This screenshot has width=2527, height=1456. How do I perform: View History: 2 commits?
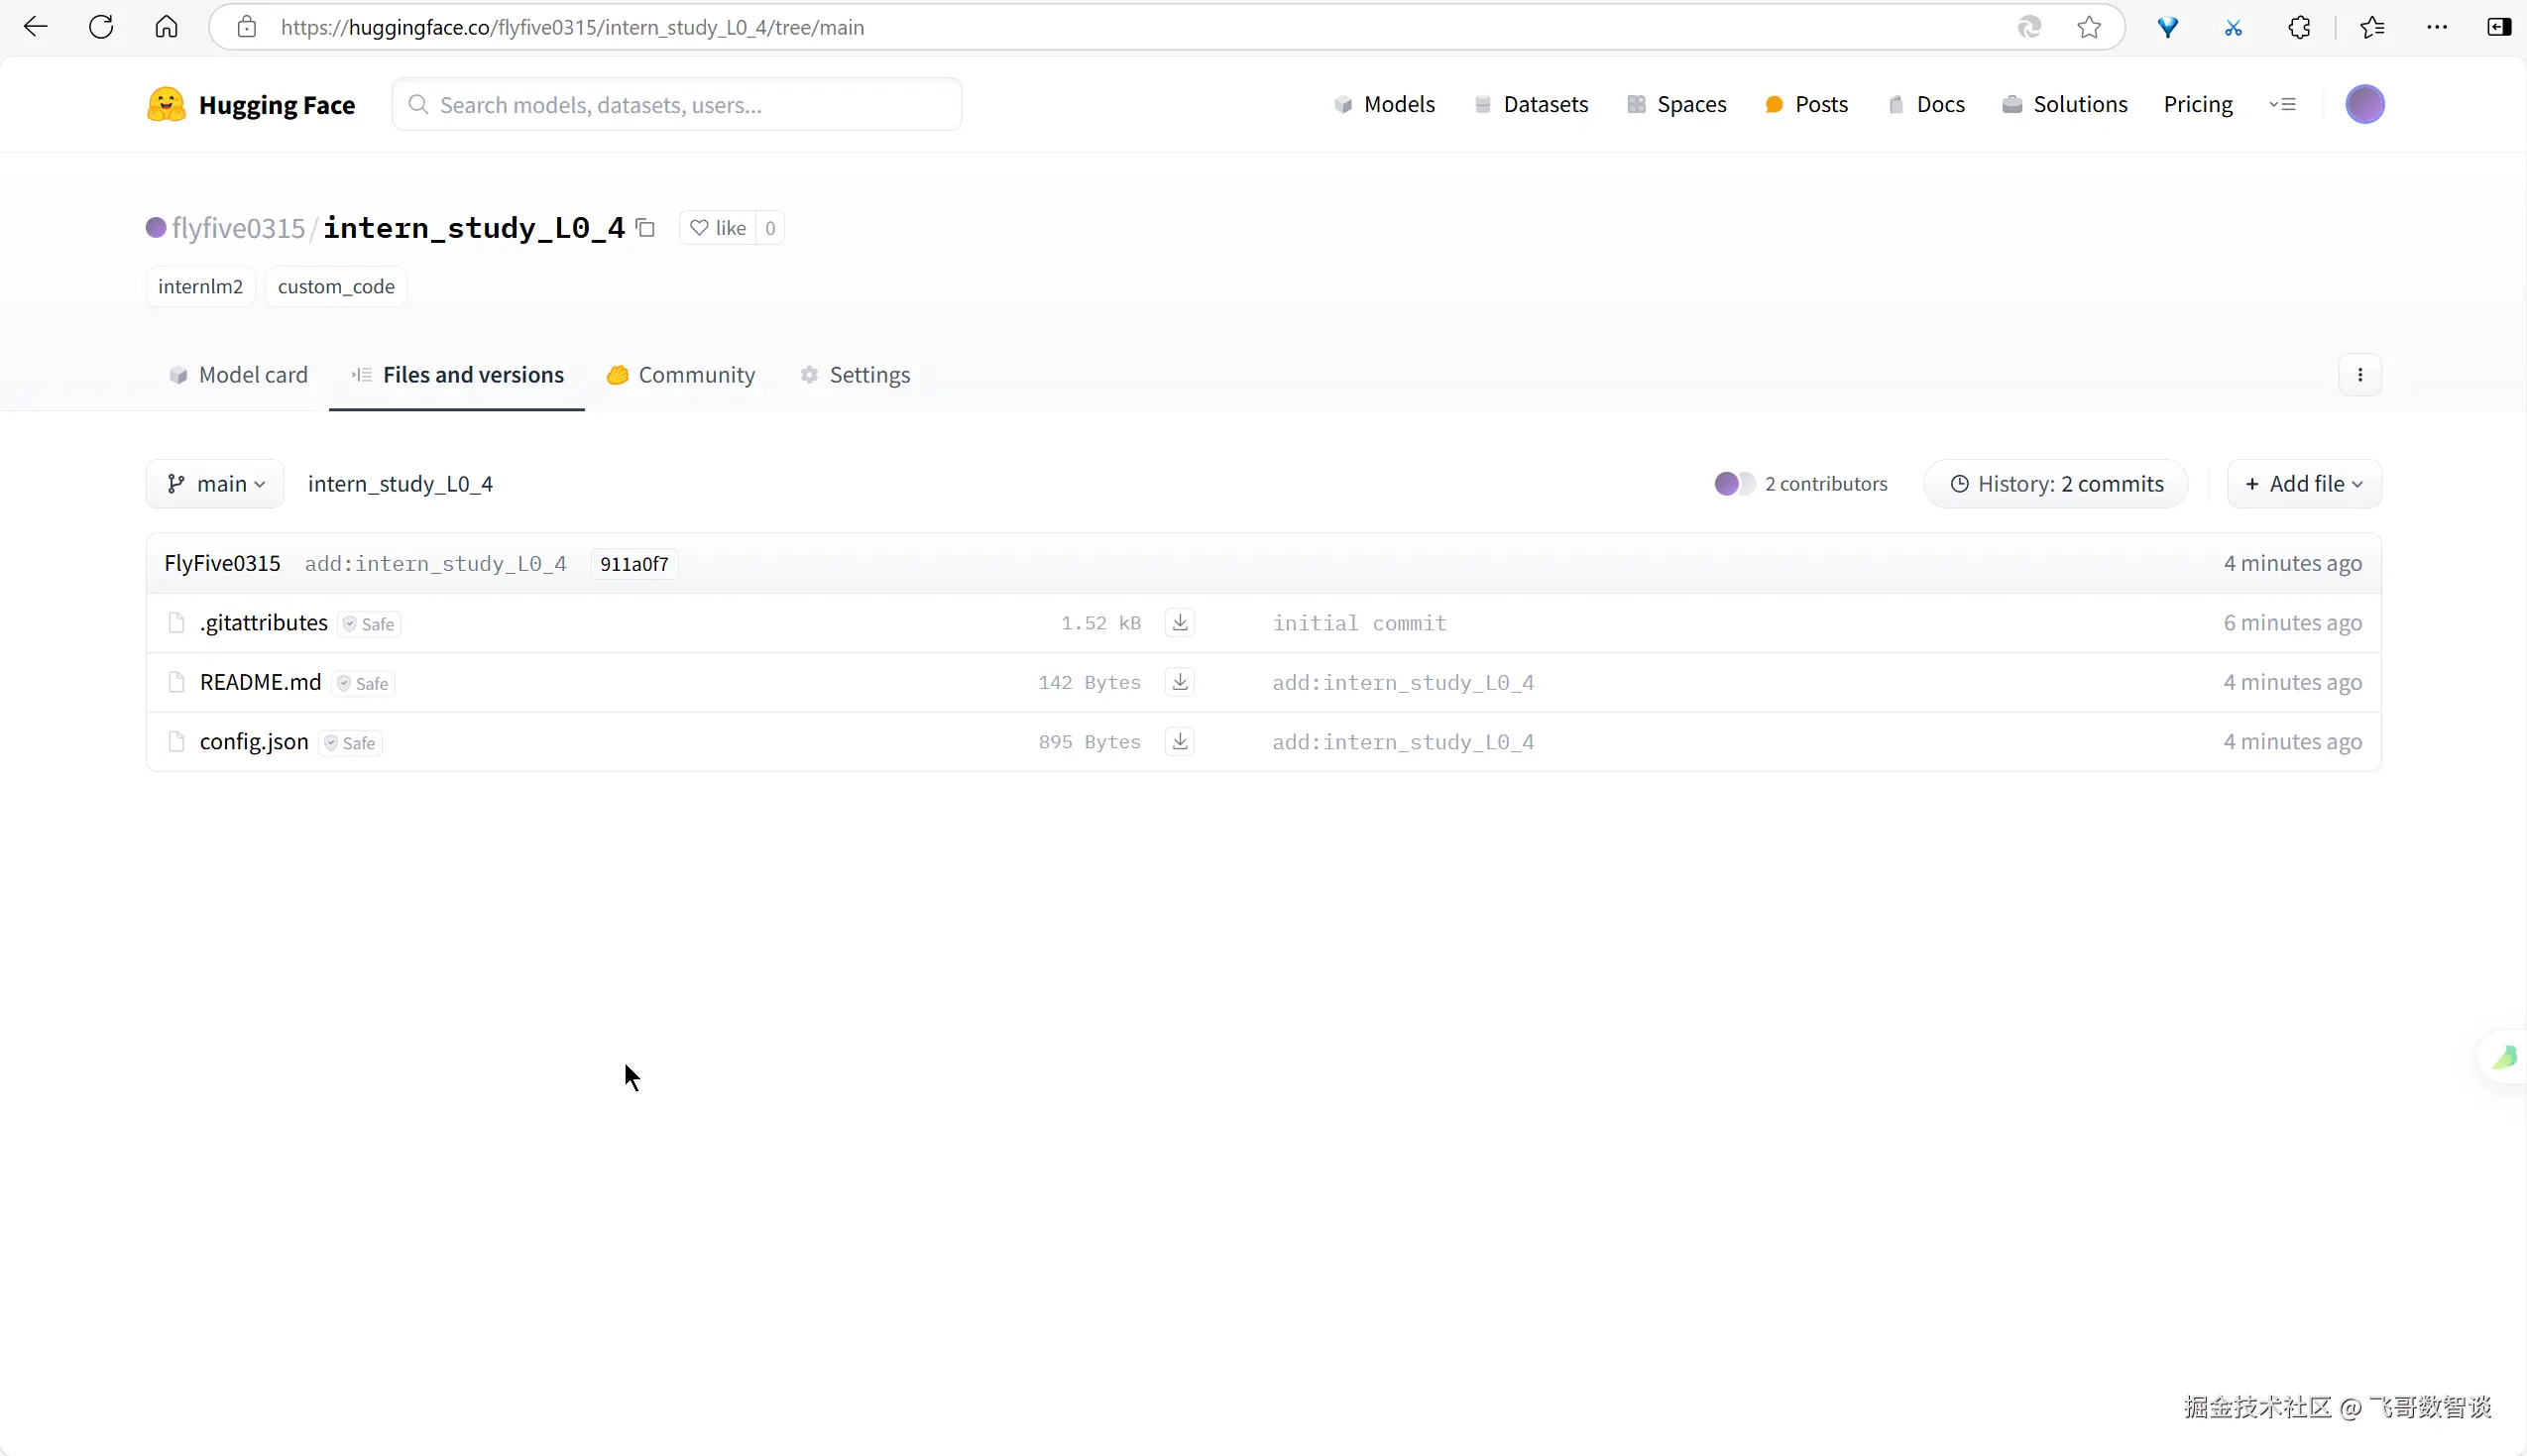tap(2056, 484)
